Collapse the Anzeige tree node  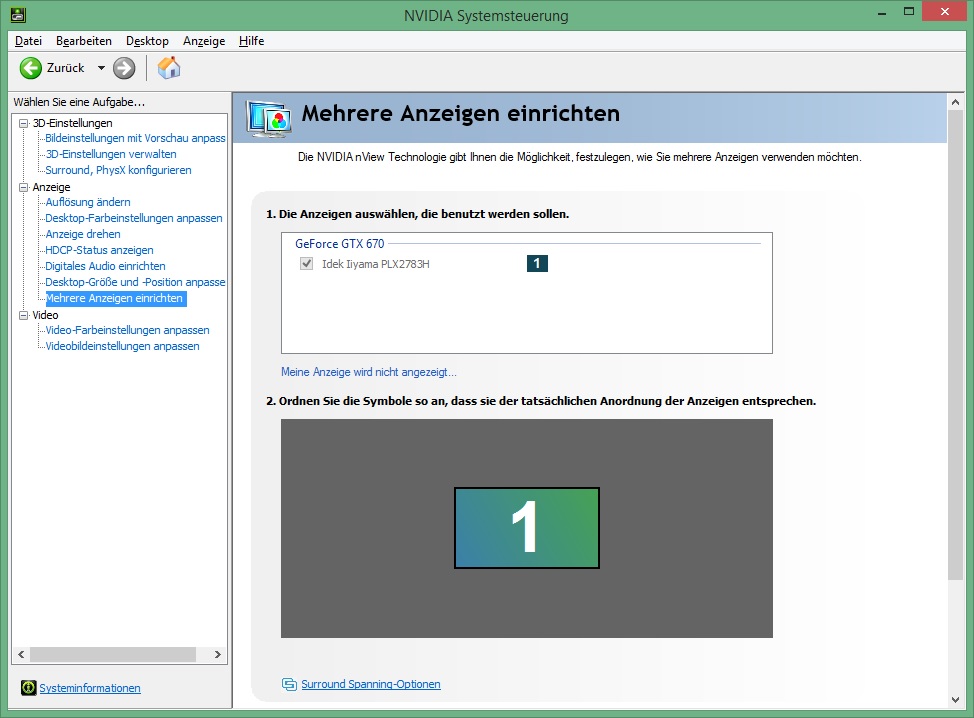click(24, 187)
